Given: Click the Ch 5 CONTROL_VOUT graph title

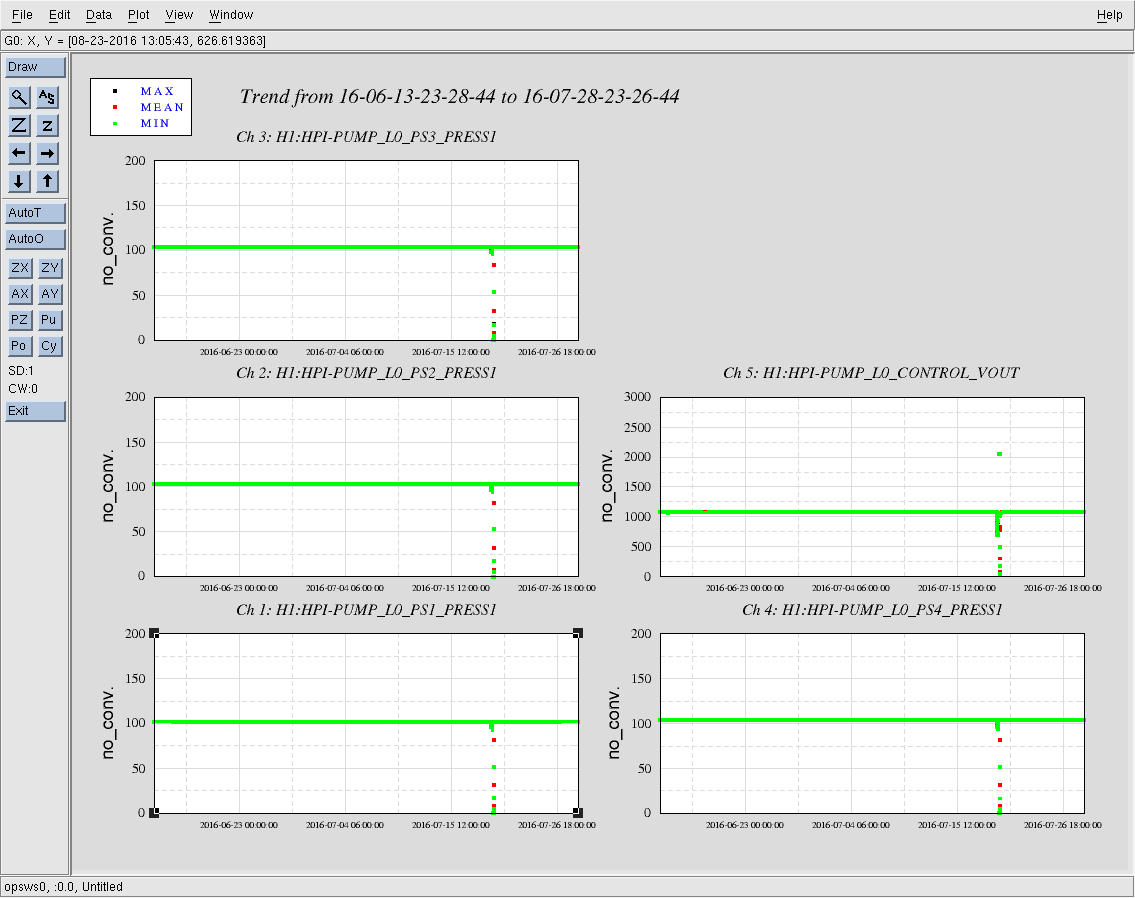Looking at the screenshot, I should 871,373.
